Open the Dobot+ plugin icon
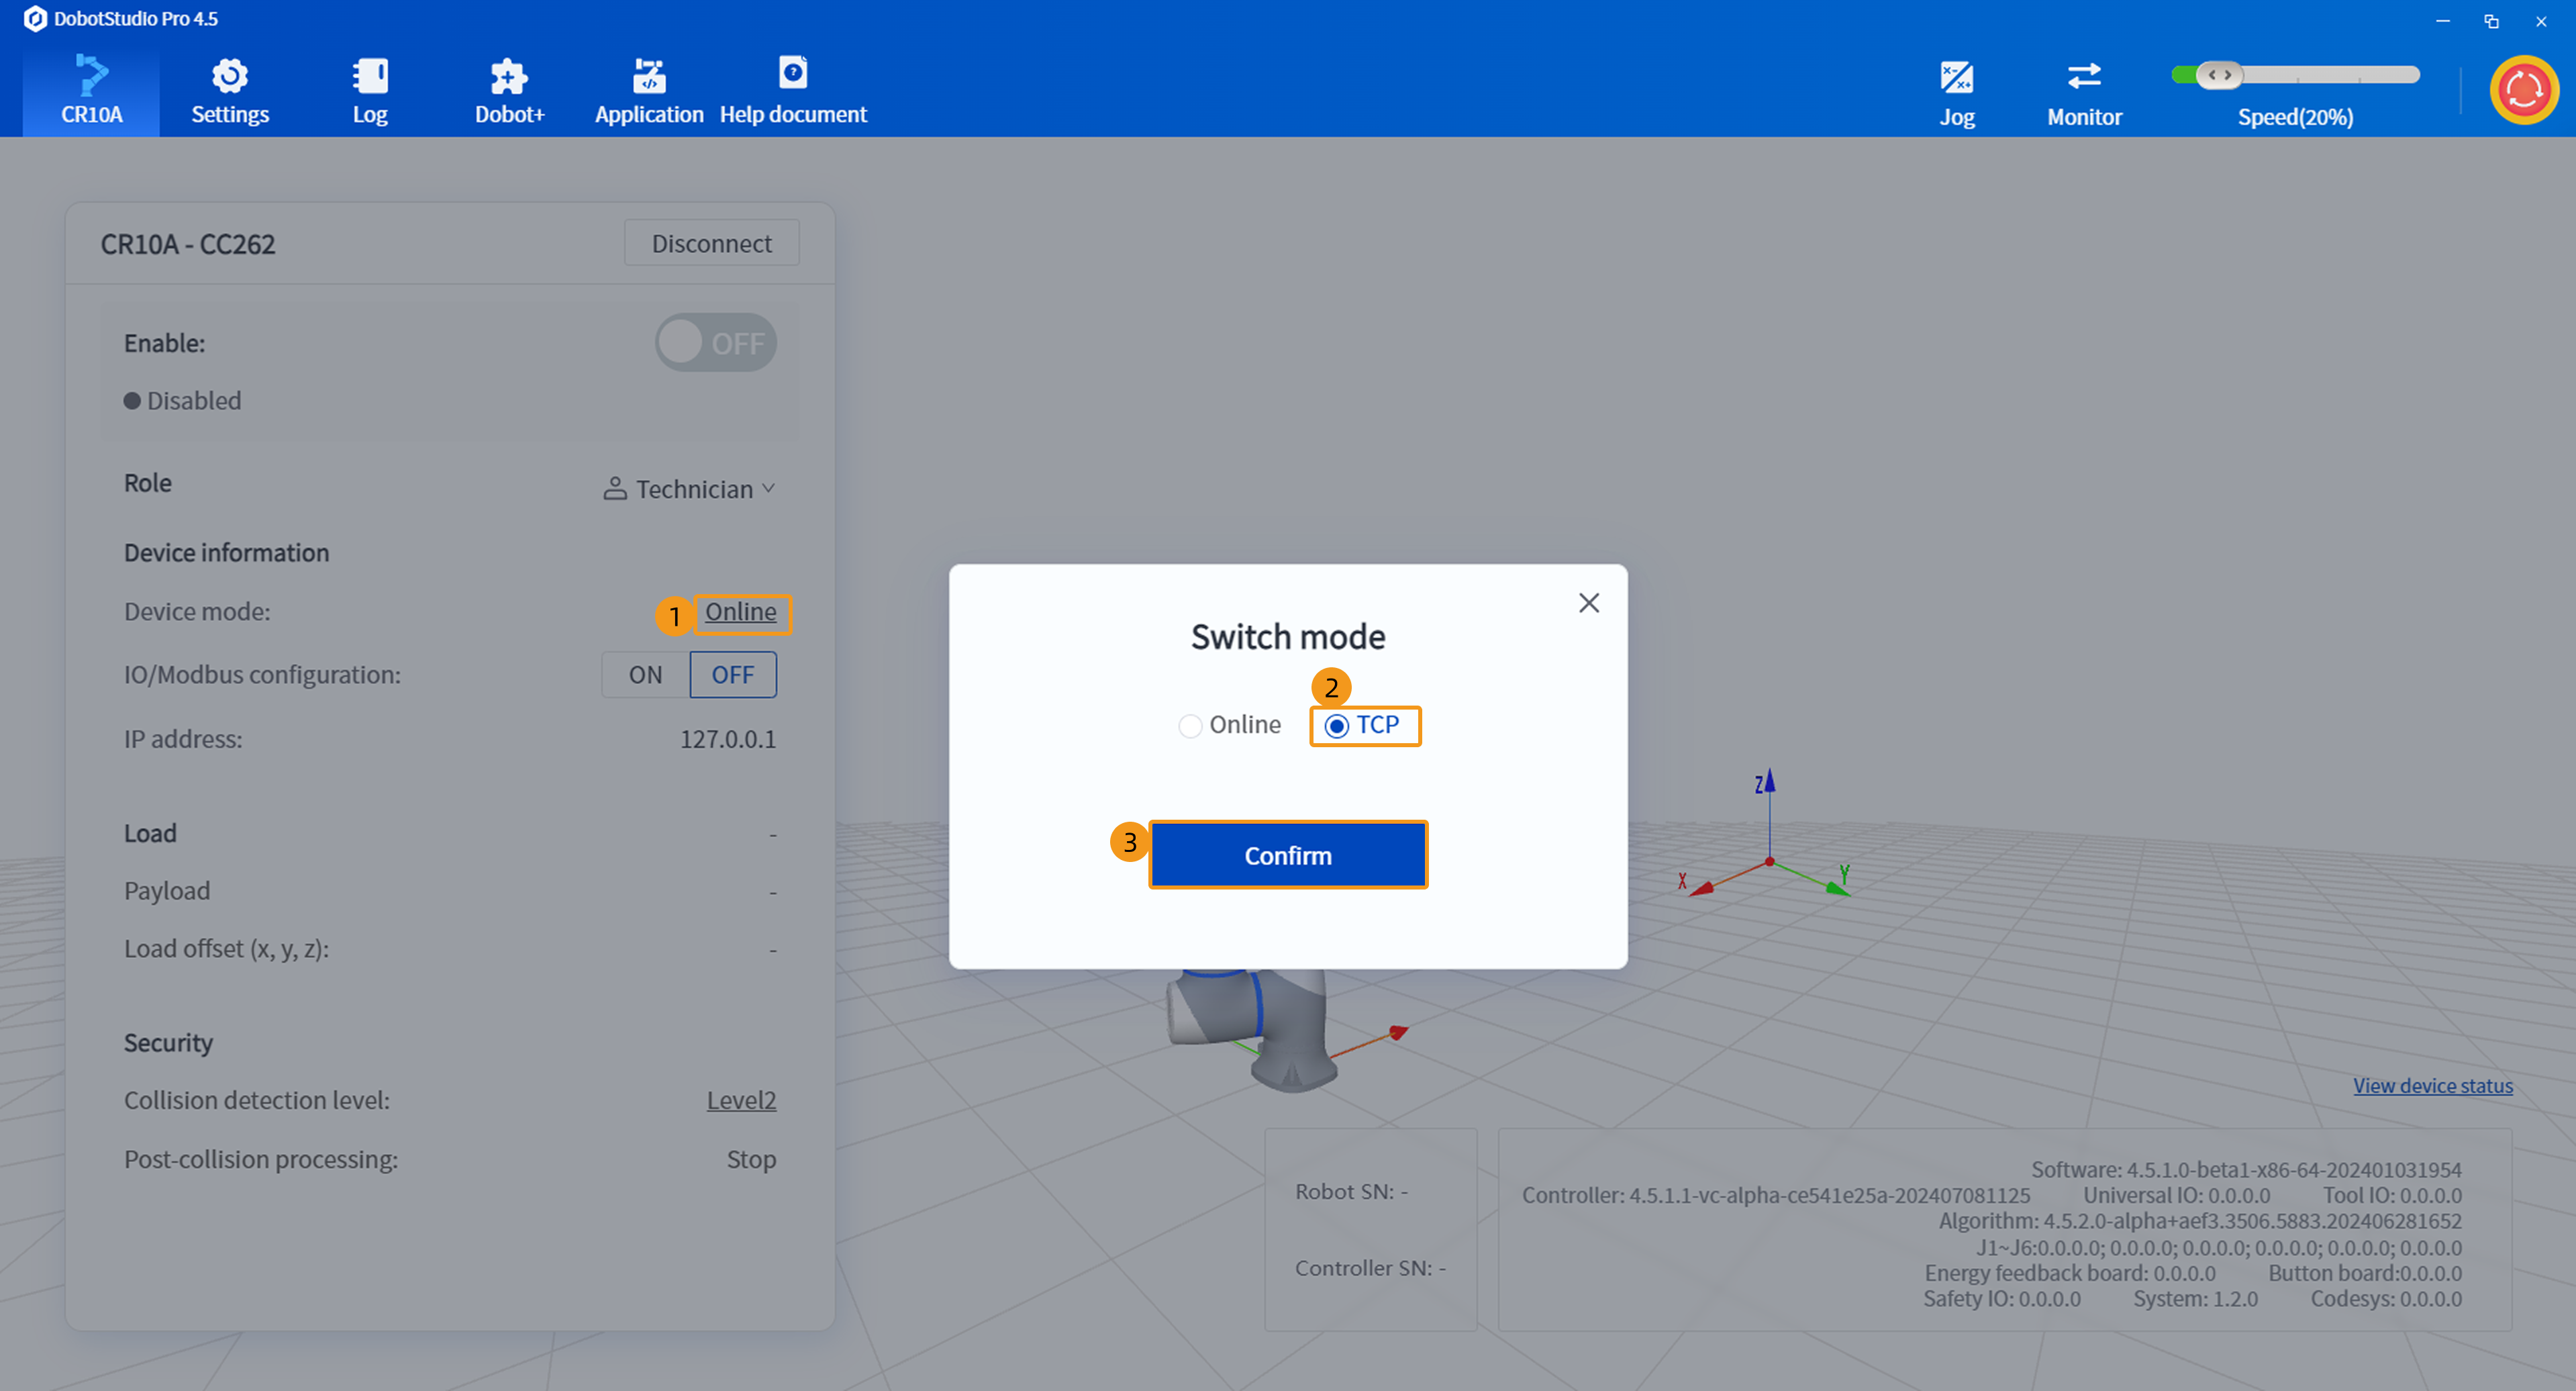The image size is (2576, 1391). 509,77
